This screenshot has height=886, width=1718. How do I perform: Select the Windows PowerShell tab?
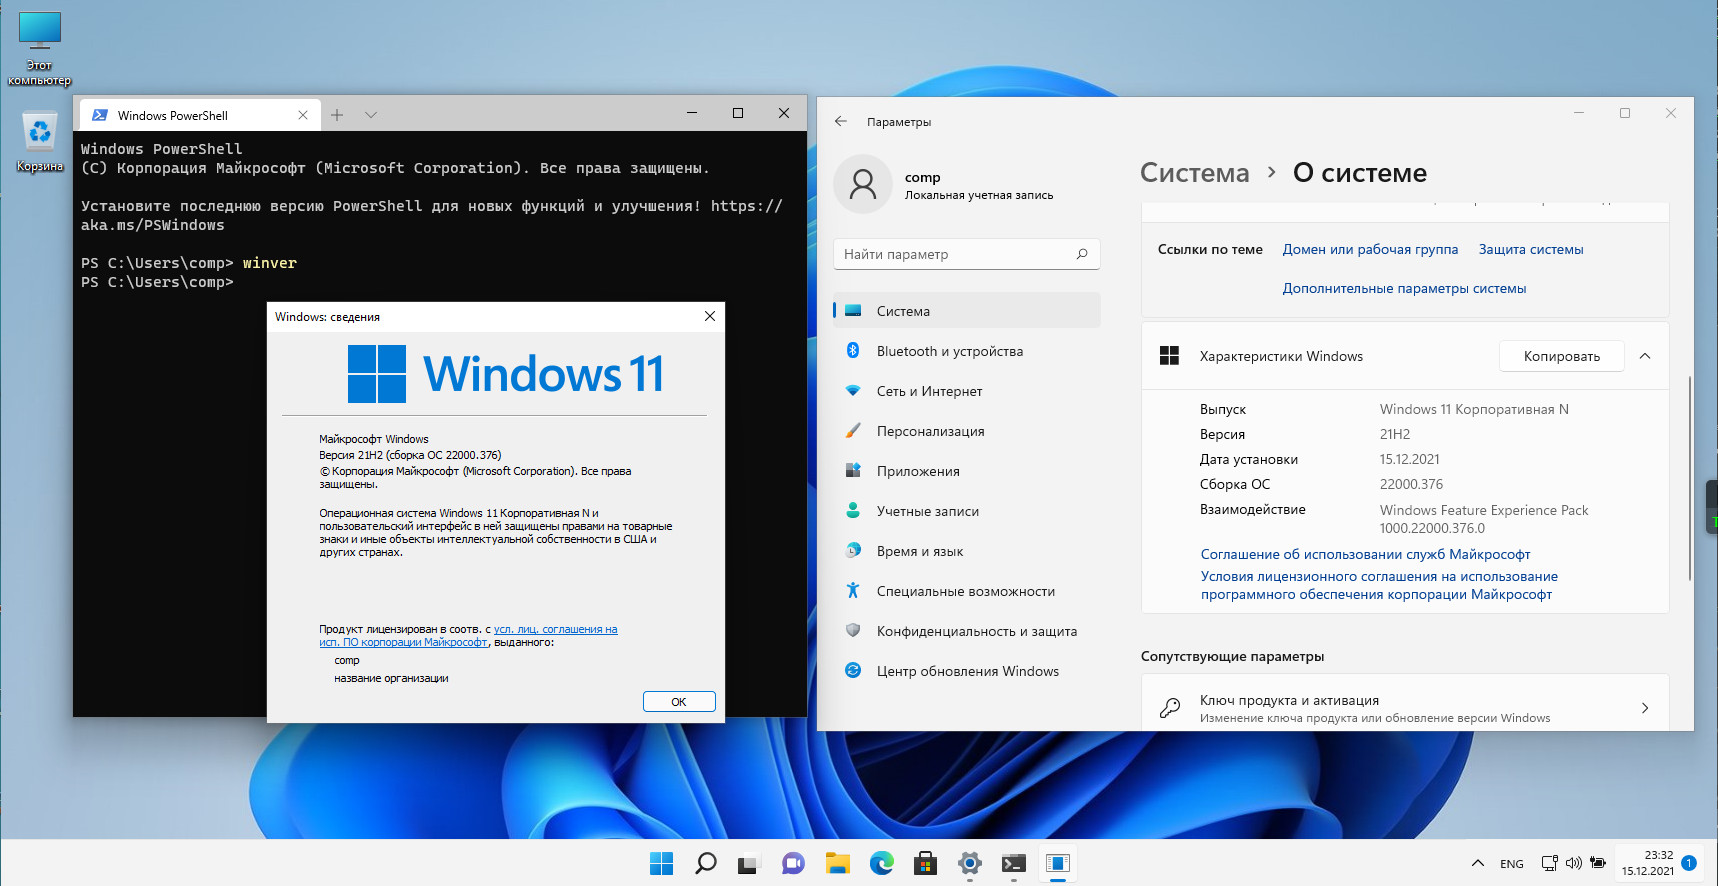[200, 115]
